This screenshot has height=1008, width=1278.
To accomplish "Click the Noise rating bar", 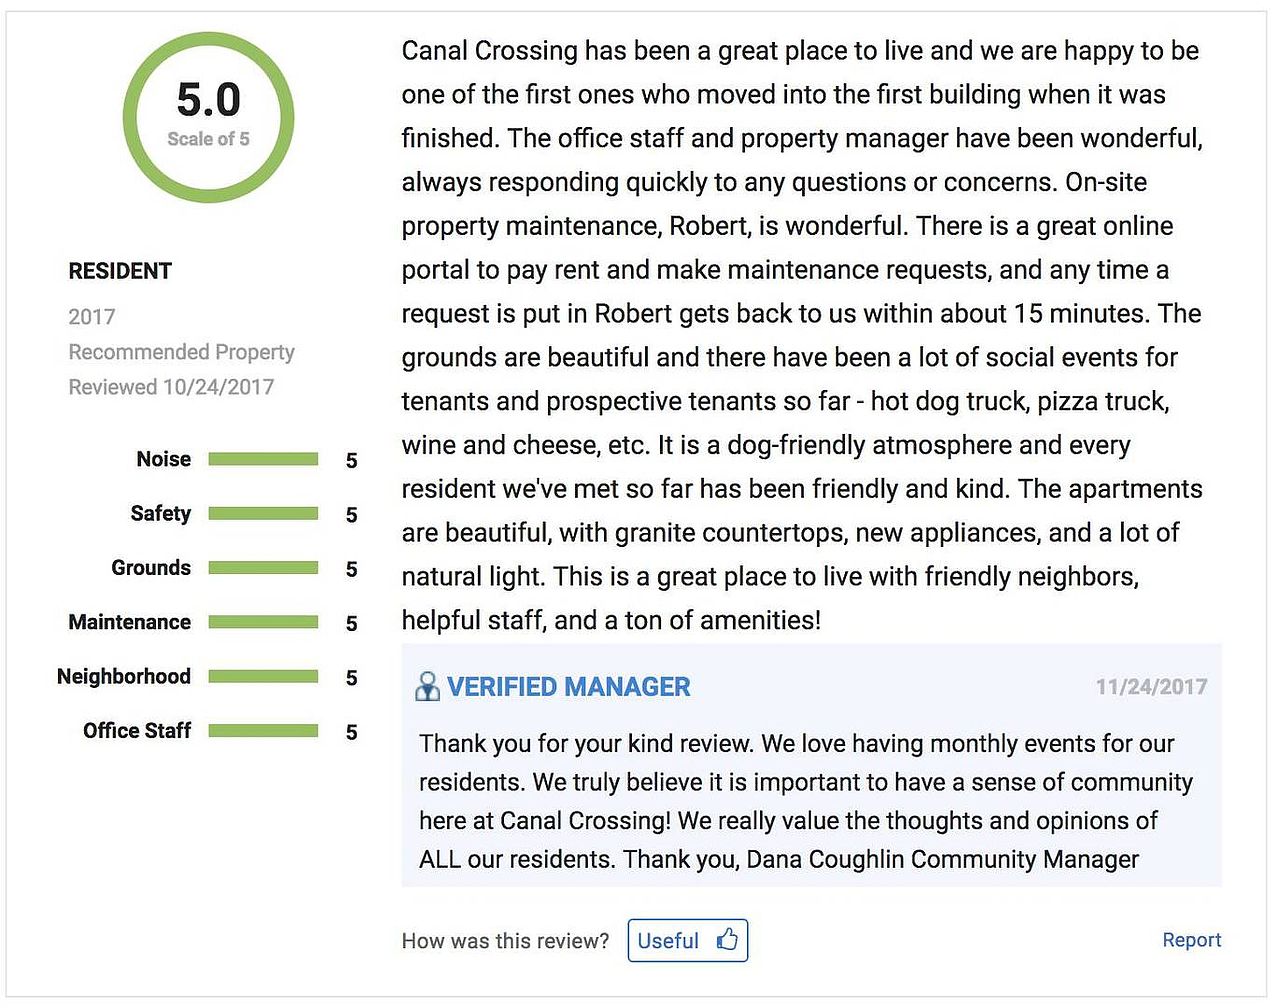I will coord(263,459).
